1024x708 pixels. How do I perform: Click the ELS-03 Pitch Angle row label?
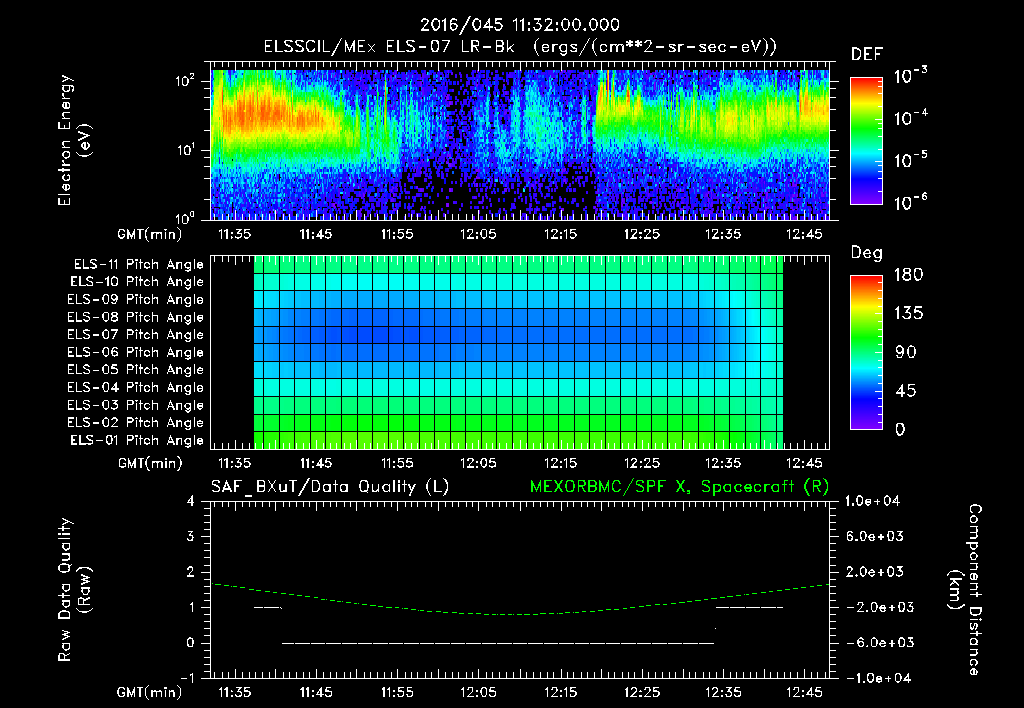[136, 405]
